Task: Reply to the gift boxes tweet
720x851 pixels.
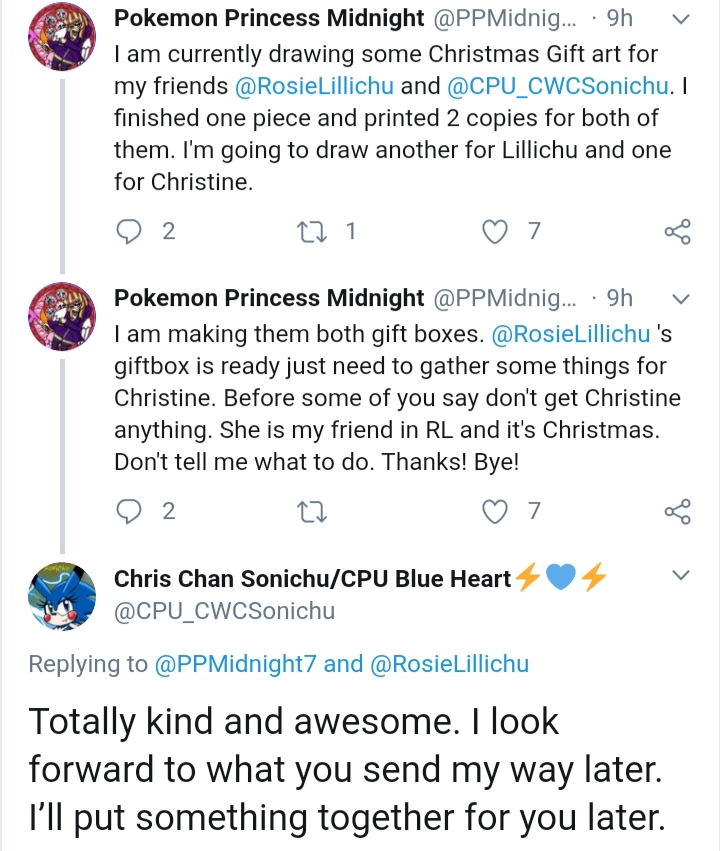Action: 129,512
